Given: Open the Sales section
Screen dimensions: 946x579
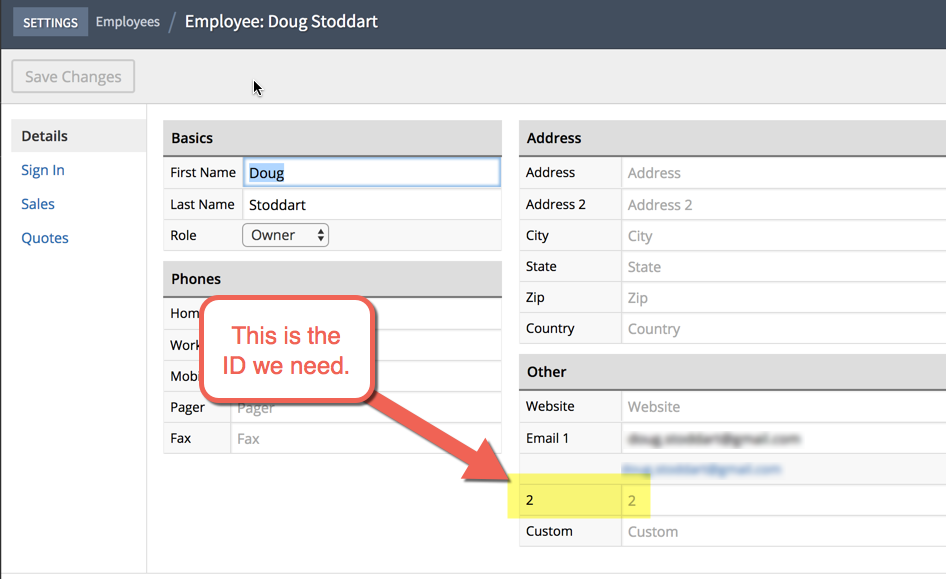Looking at the screenshot, I should coord(37,203).
